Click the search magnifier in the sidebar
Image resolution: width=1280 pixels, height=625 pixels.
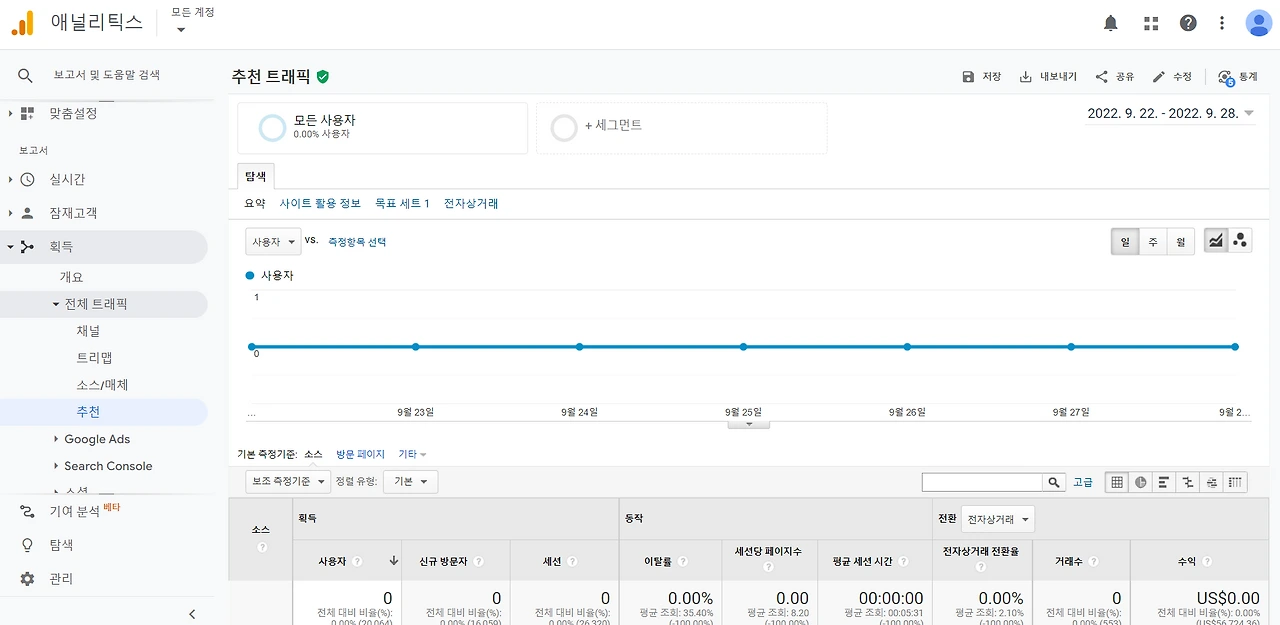point(26,75)
